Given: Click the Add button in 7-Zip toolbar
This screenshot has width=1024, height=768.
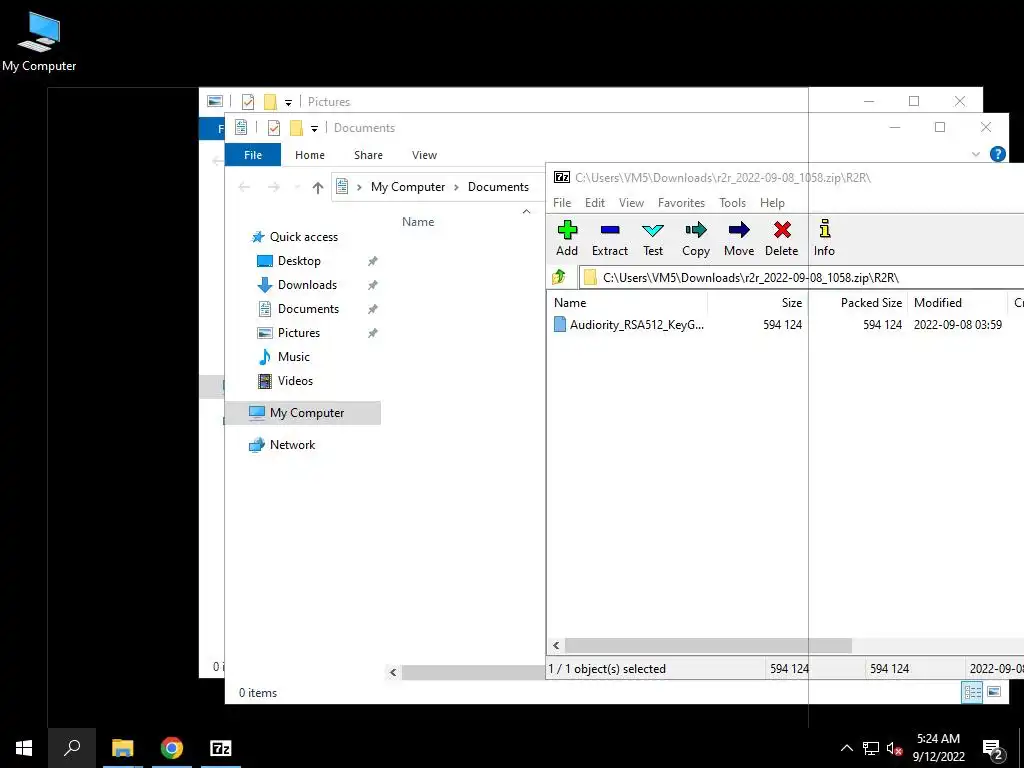Looking at the screenshot, I should click(567, 238).
